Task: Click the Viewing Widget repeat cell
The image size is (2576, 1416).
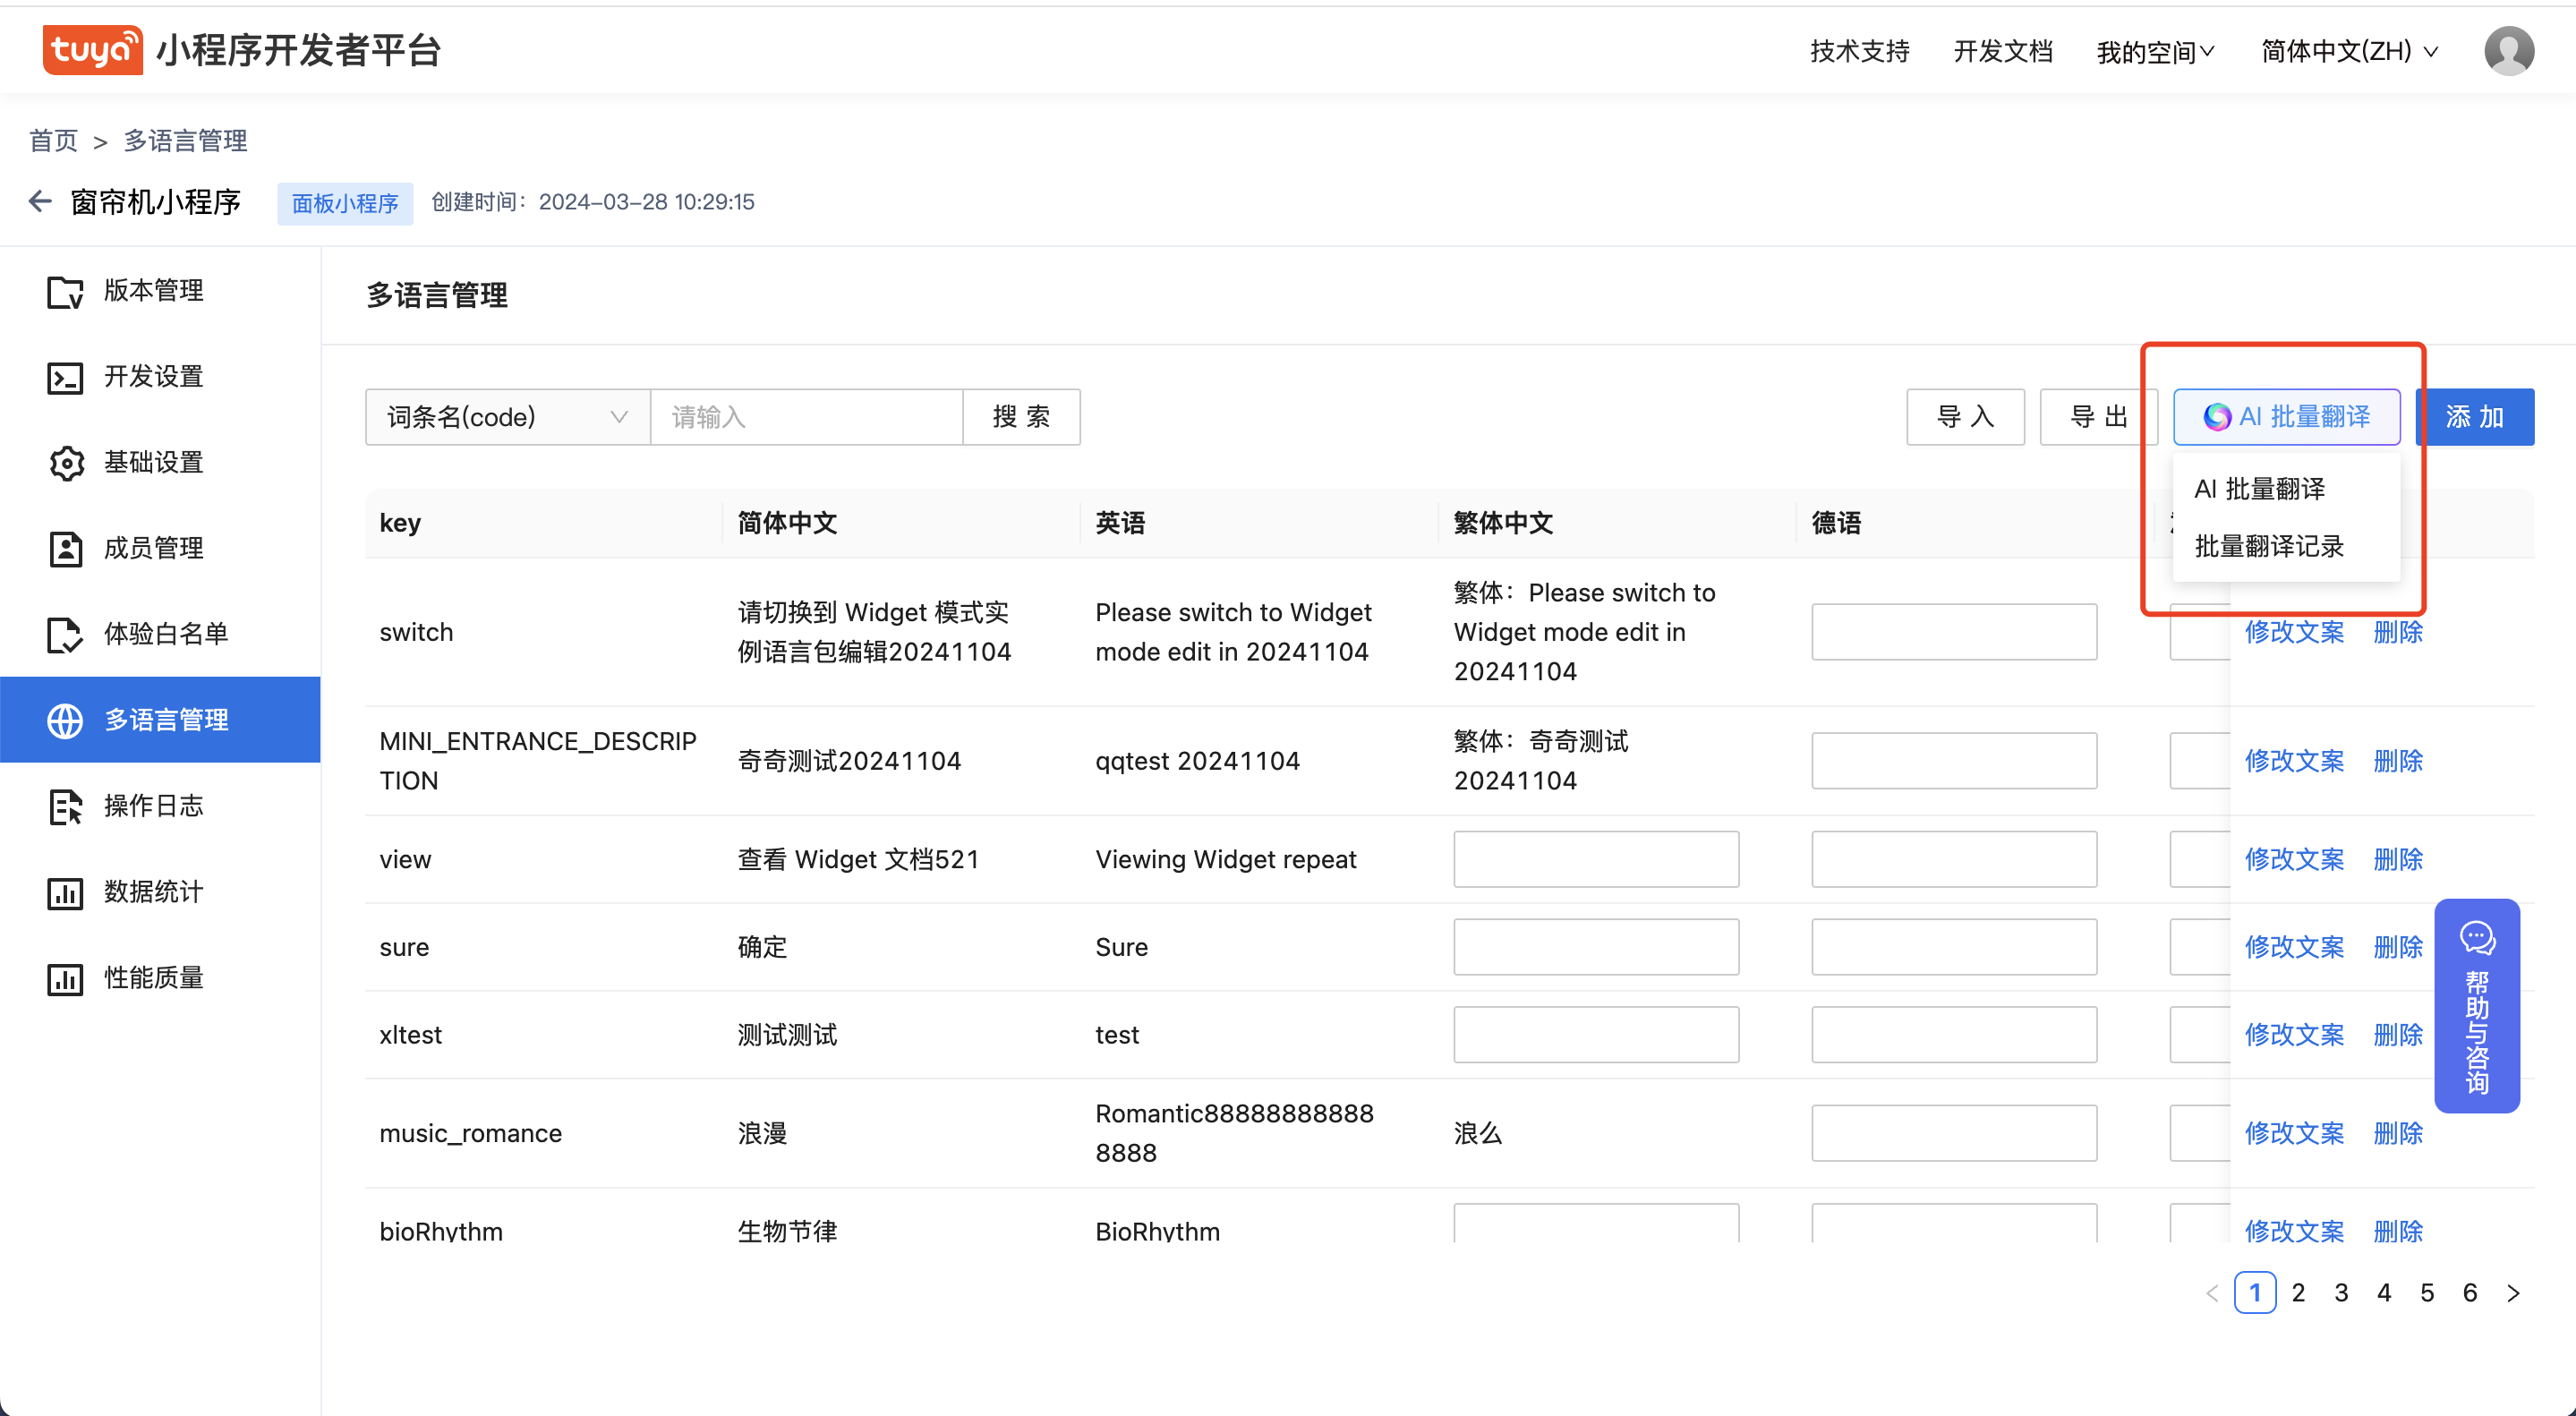Action: coord(1226,859)
